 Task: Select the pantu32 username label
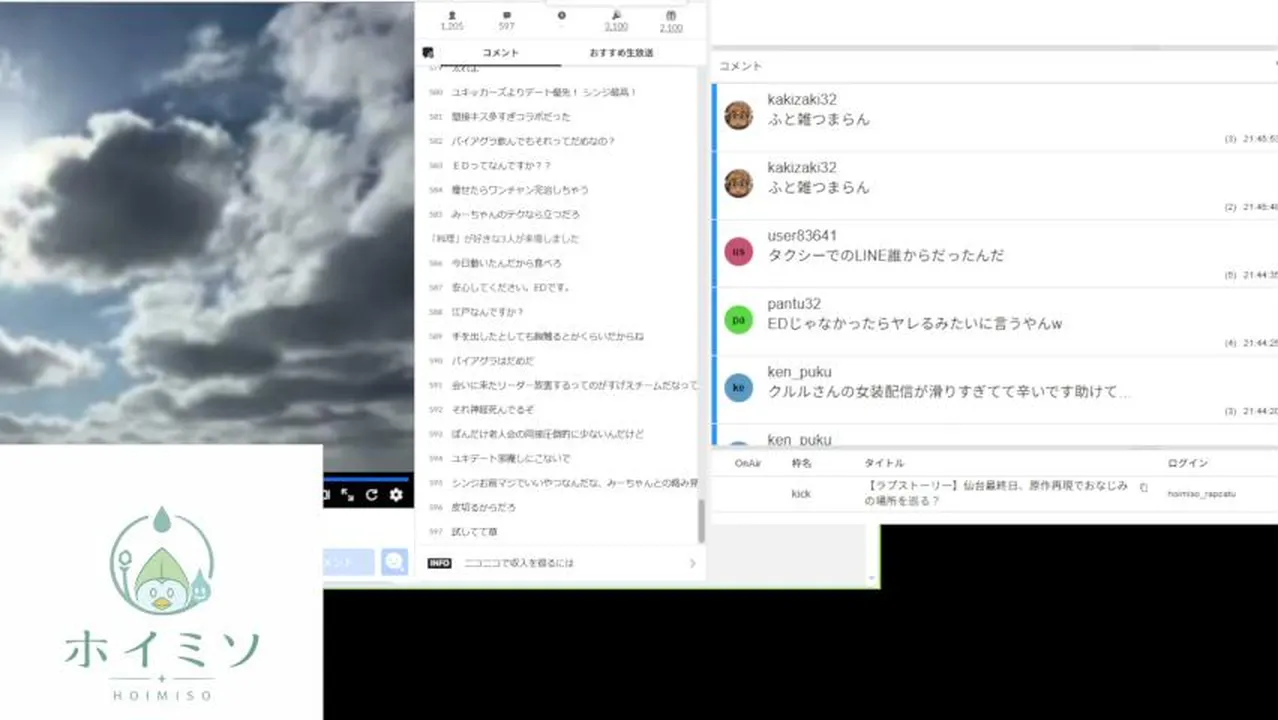tap(794, 304)
